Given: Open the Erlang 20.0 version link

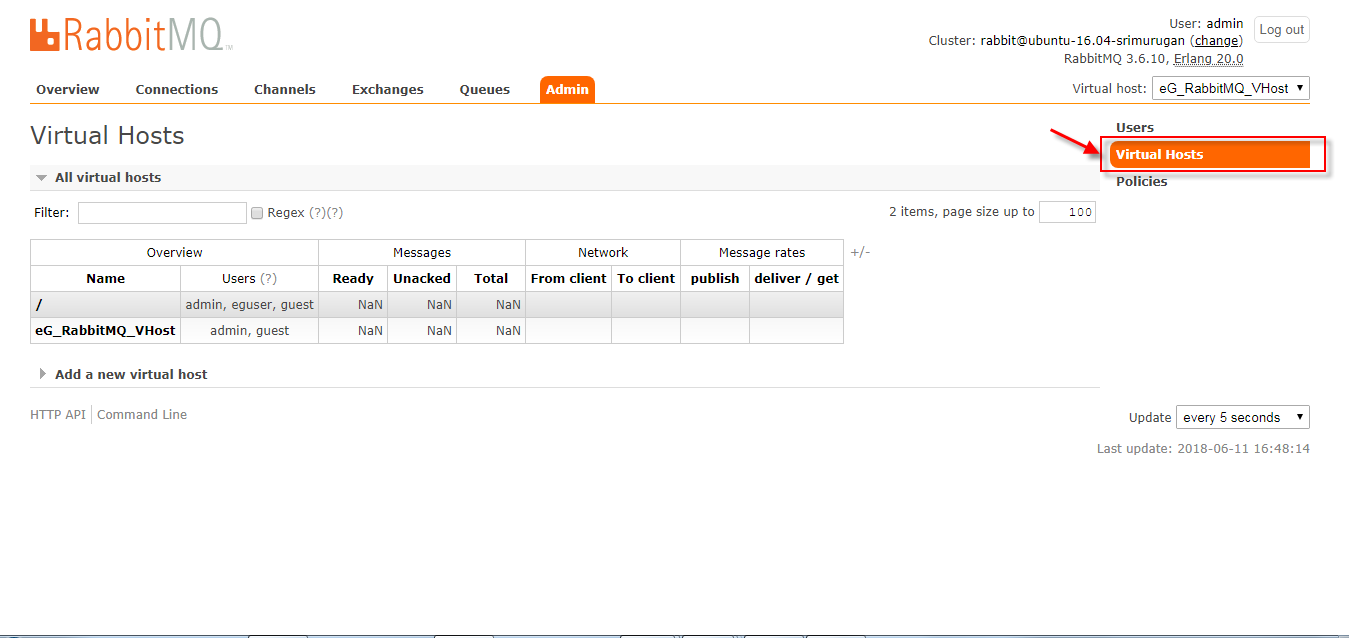Looking at the screenshot, I should coord(1208,59).
